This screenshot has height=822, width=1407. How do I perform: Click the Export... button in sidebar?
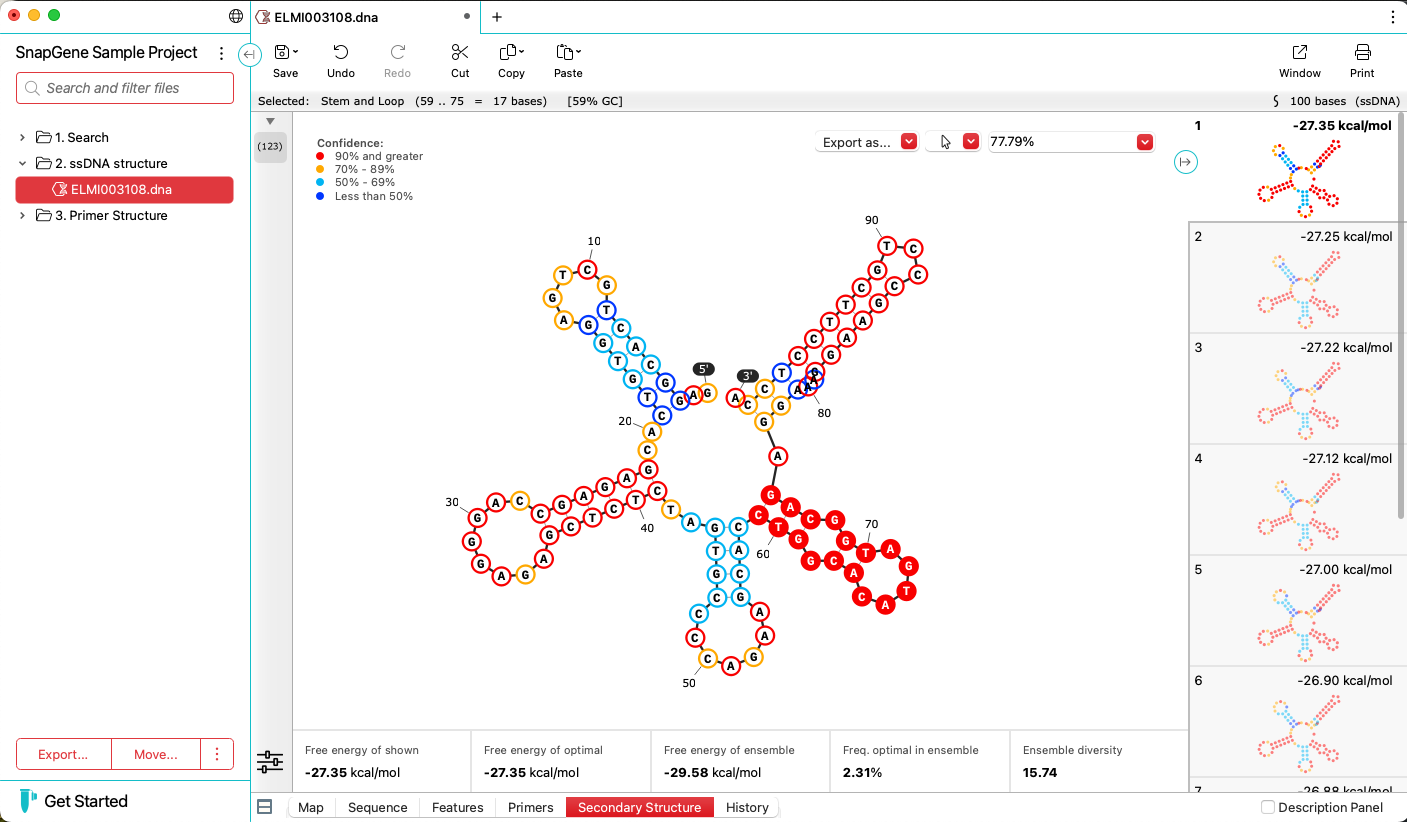click(x=63, y=754)
